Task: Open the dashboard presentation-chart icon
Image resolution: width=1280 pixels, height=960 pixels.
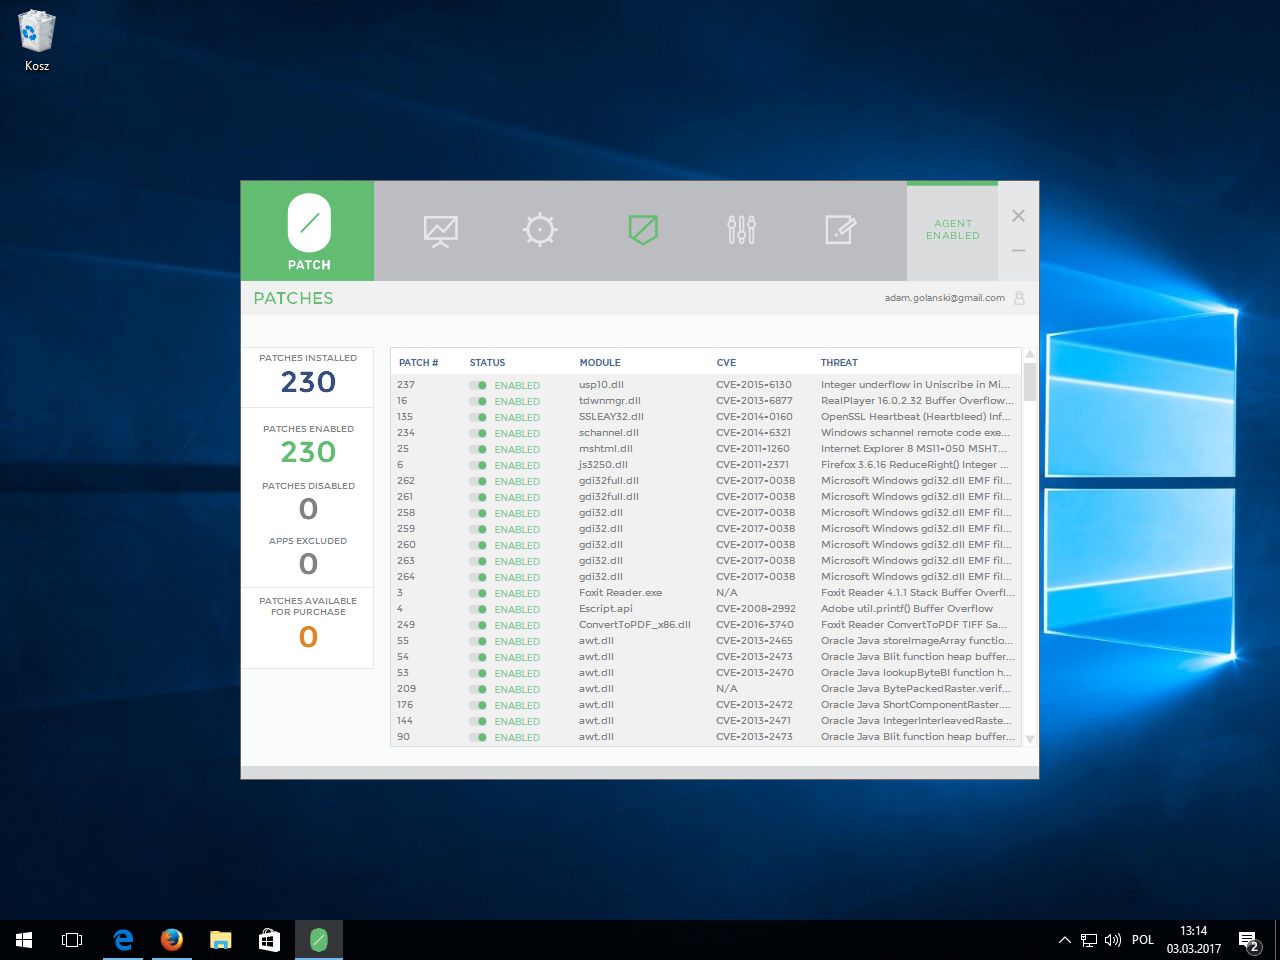Action: (x=440, y=230)
